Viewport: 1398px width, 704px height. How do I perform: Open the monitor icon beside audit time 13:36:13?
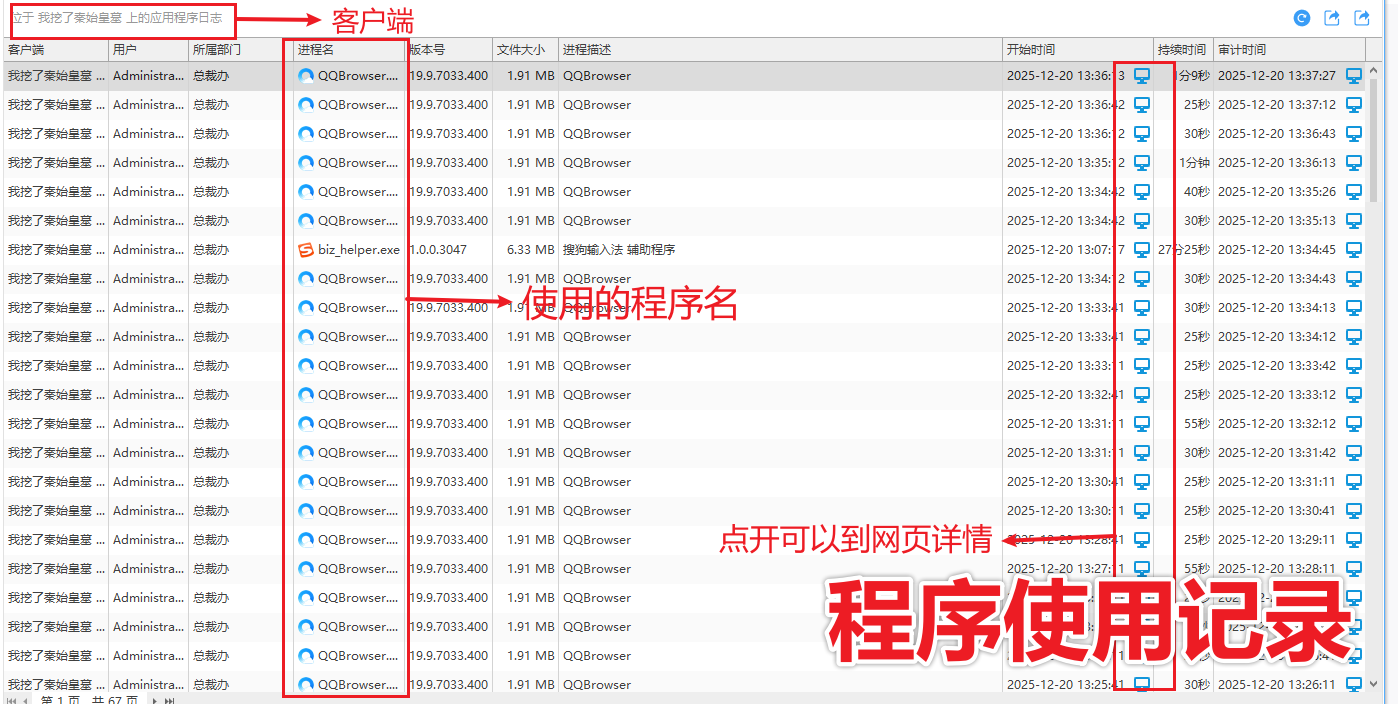click(x=1354, y=163)
